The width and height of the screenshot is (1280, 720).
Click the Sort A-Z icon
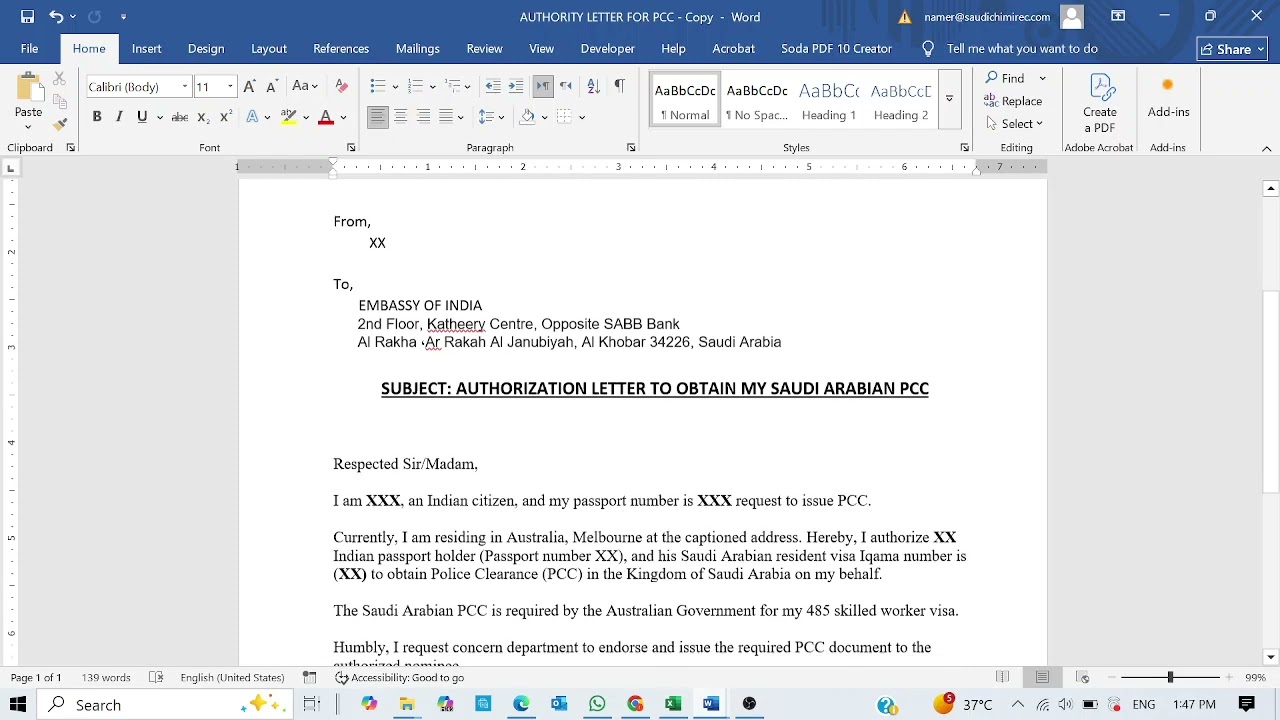[x=593, y=87]
